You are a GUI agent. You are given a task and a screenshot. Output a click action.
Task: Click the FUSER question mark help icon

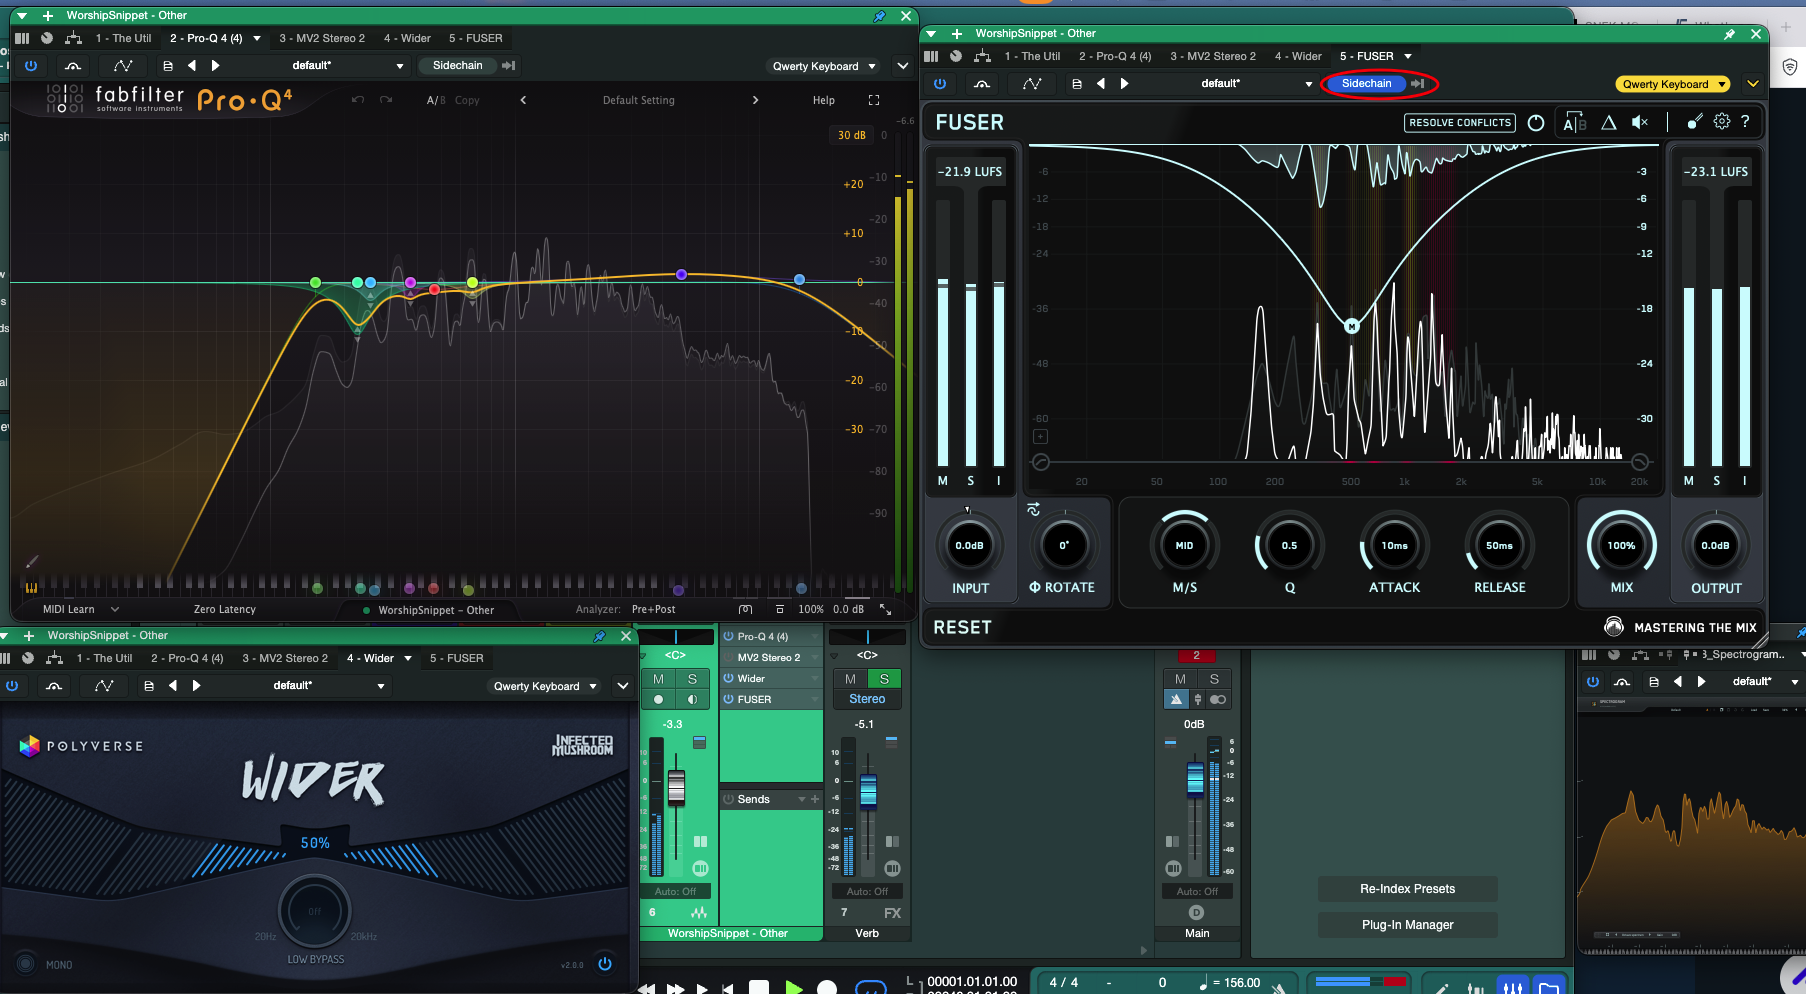(x=1745, y=122)
